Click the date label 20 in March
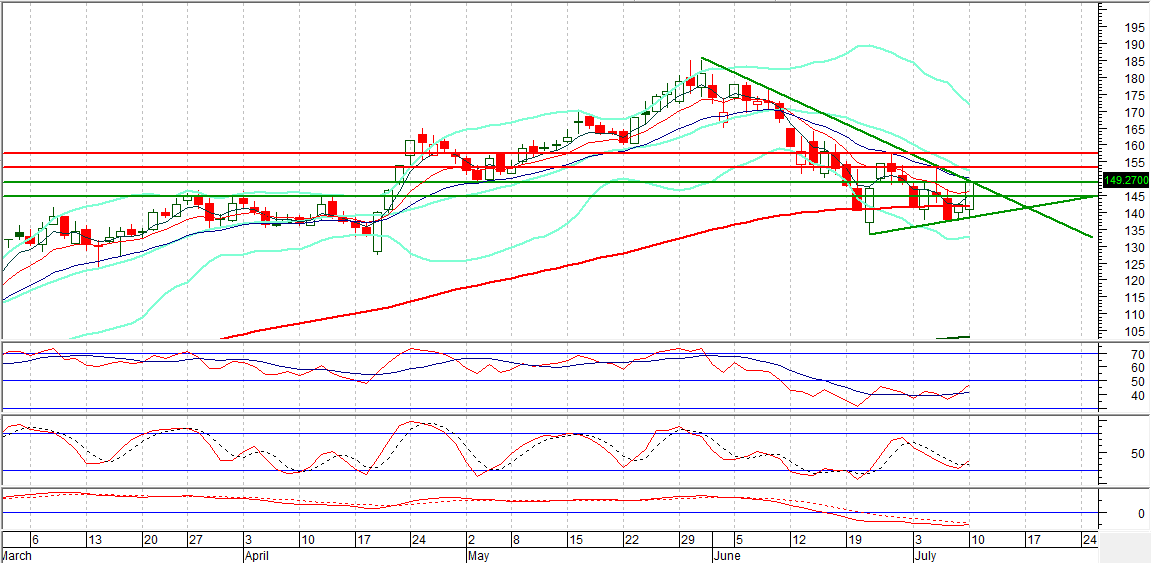The image size is (1151, 563). (150, 540)
